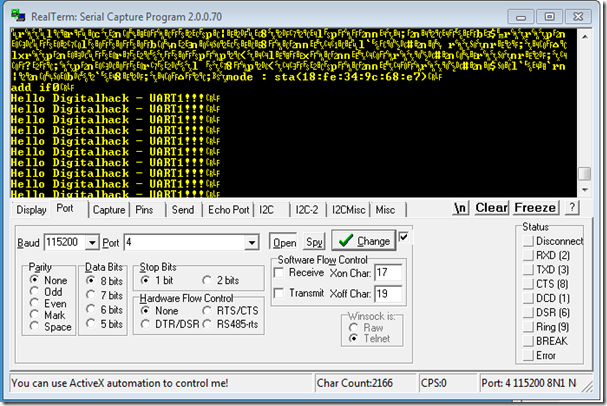Click the \n newline button
This screenshot has height=406, width=607.
click(x=461, y=208)
